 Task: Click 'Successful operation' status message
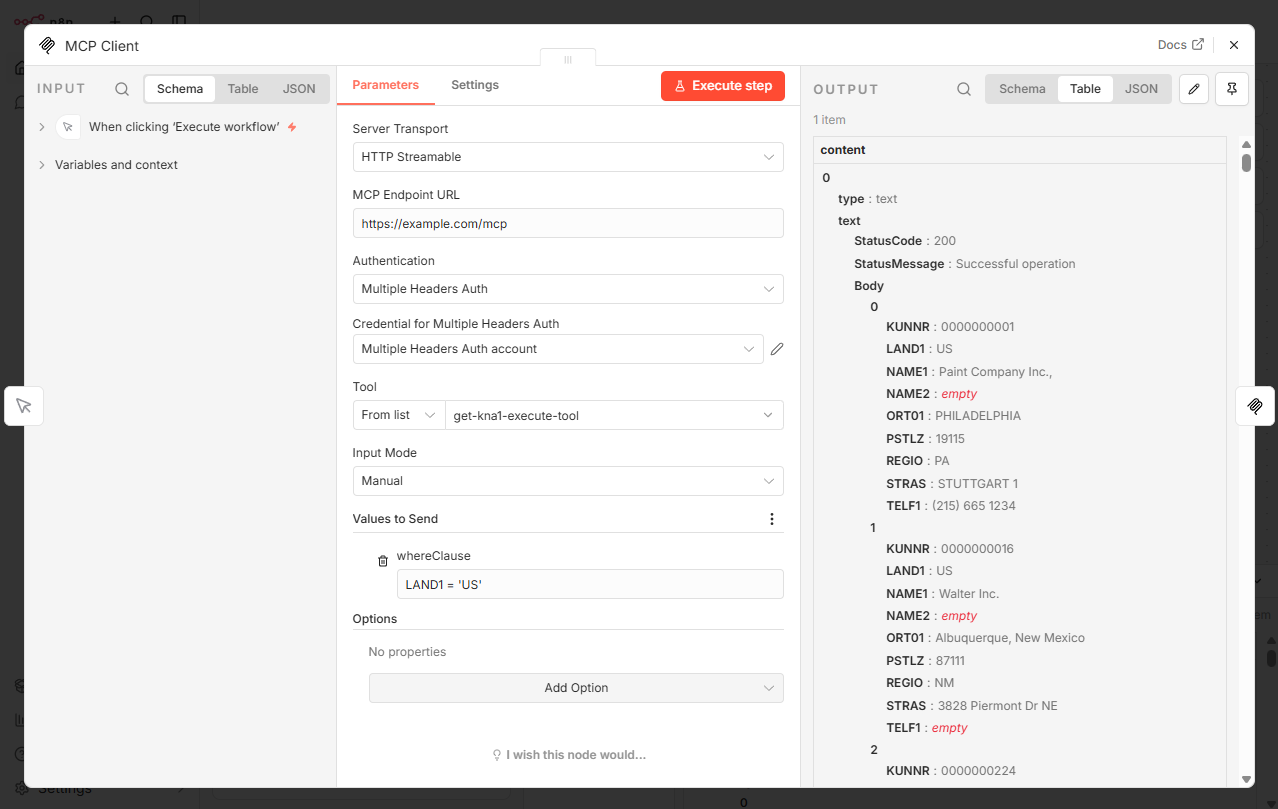tap(1015, 264)
